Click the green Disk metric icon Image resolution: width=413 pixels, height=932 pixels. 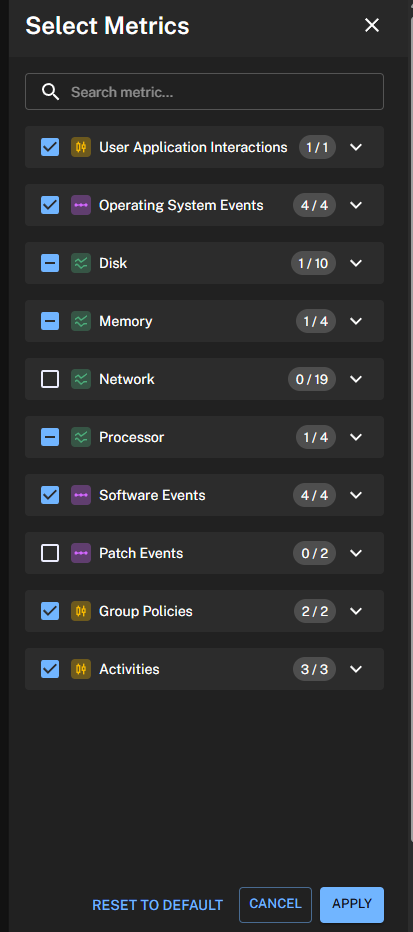[81, 263]
